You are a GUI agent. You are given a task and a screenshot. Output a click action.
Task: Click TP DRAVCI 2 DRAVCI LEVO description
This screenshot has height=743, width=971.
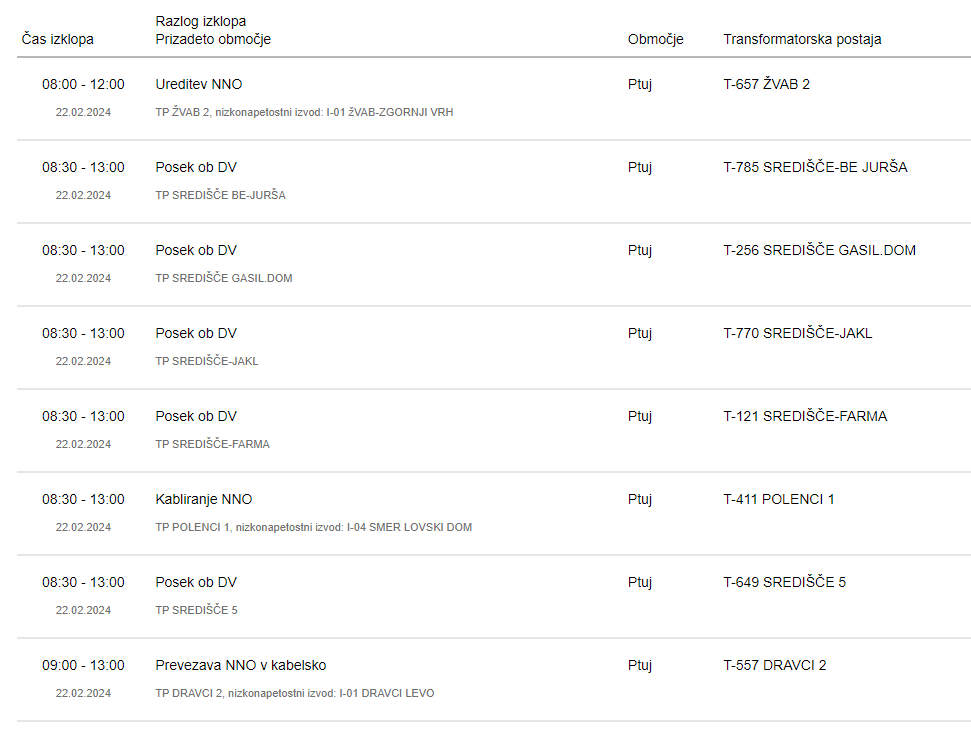pos(295,693)
